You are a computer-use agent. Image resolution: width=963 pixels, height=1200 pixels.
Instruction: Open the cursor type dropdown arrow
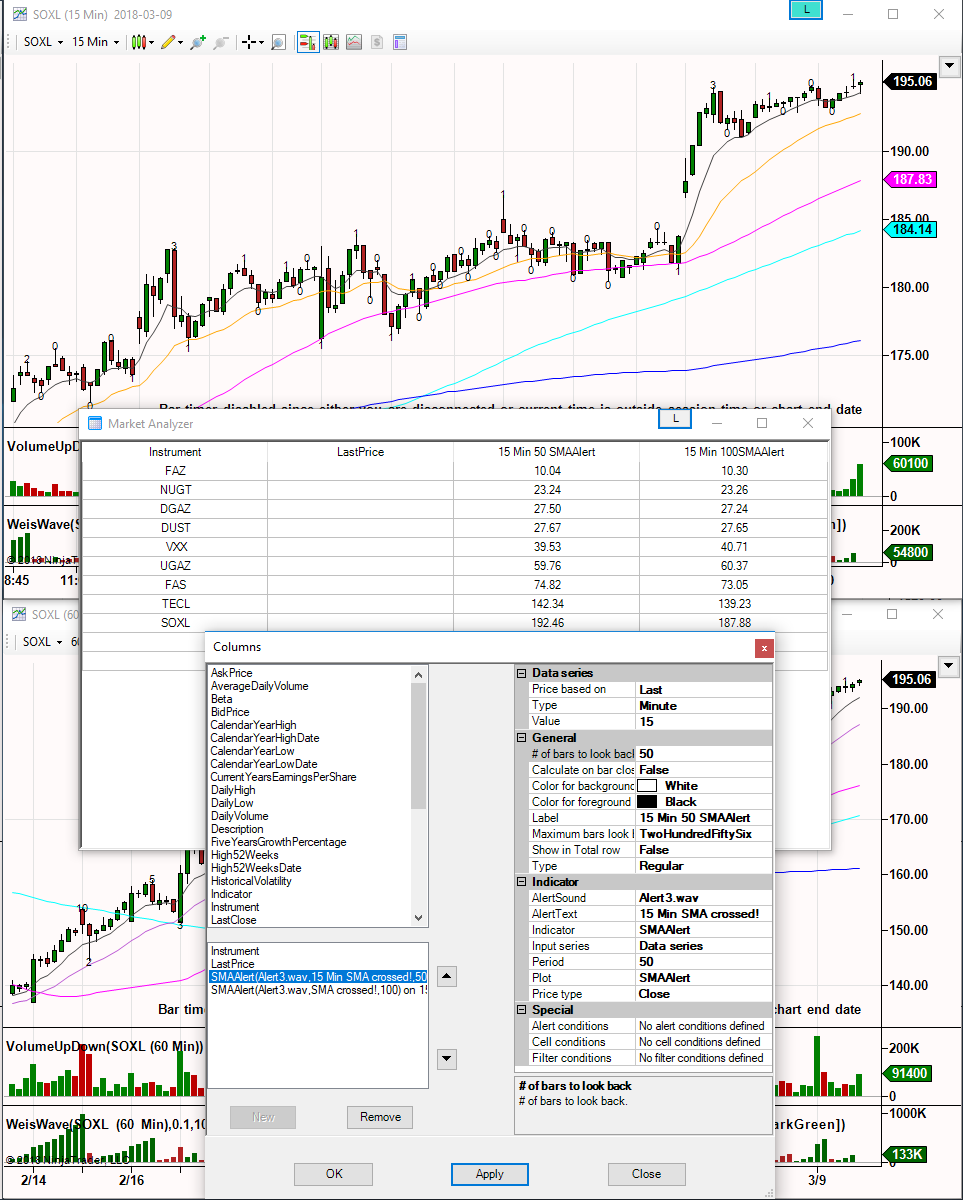pyautogui.click(x=260, y=42)
